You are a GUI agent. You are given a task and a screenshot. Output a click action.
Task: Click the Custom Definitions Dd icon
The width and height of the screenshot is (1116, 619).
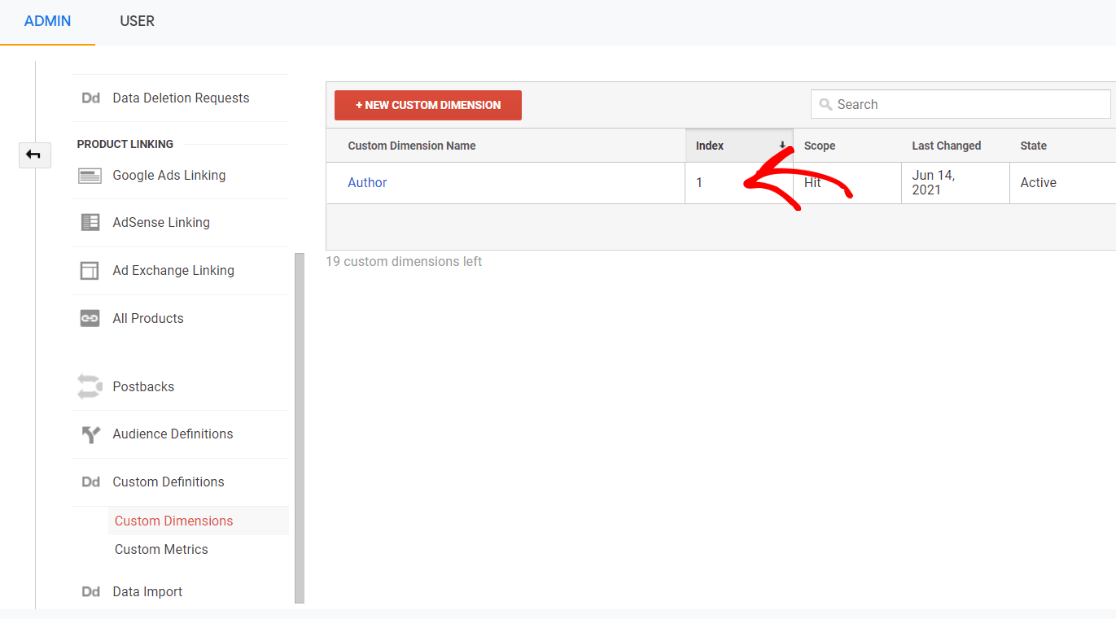point(90,482)
